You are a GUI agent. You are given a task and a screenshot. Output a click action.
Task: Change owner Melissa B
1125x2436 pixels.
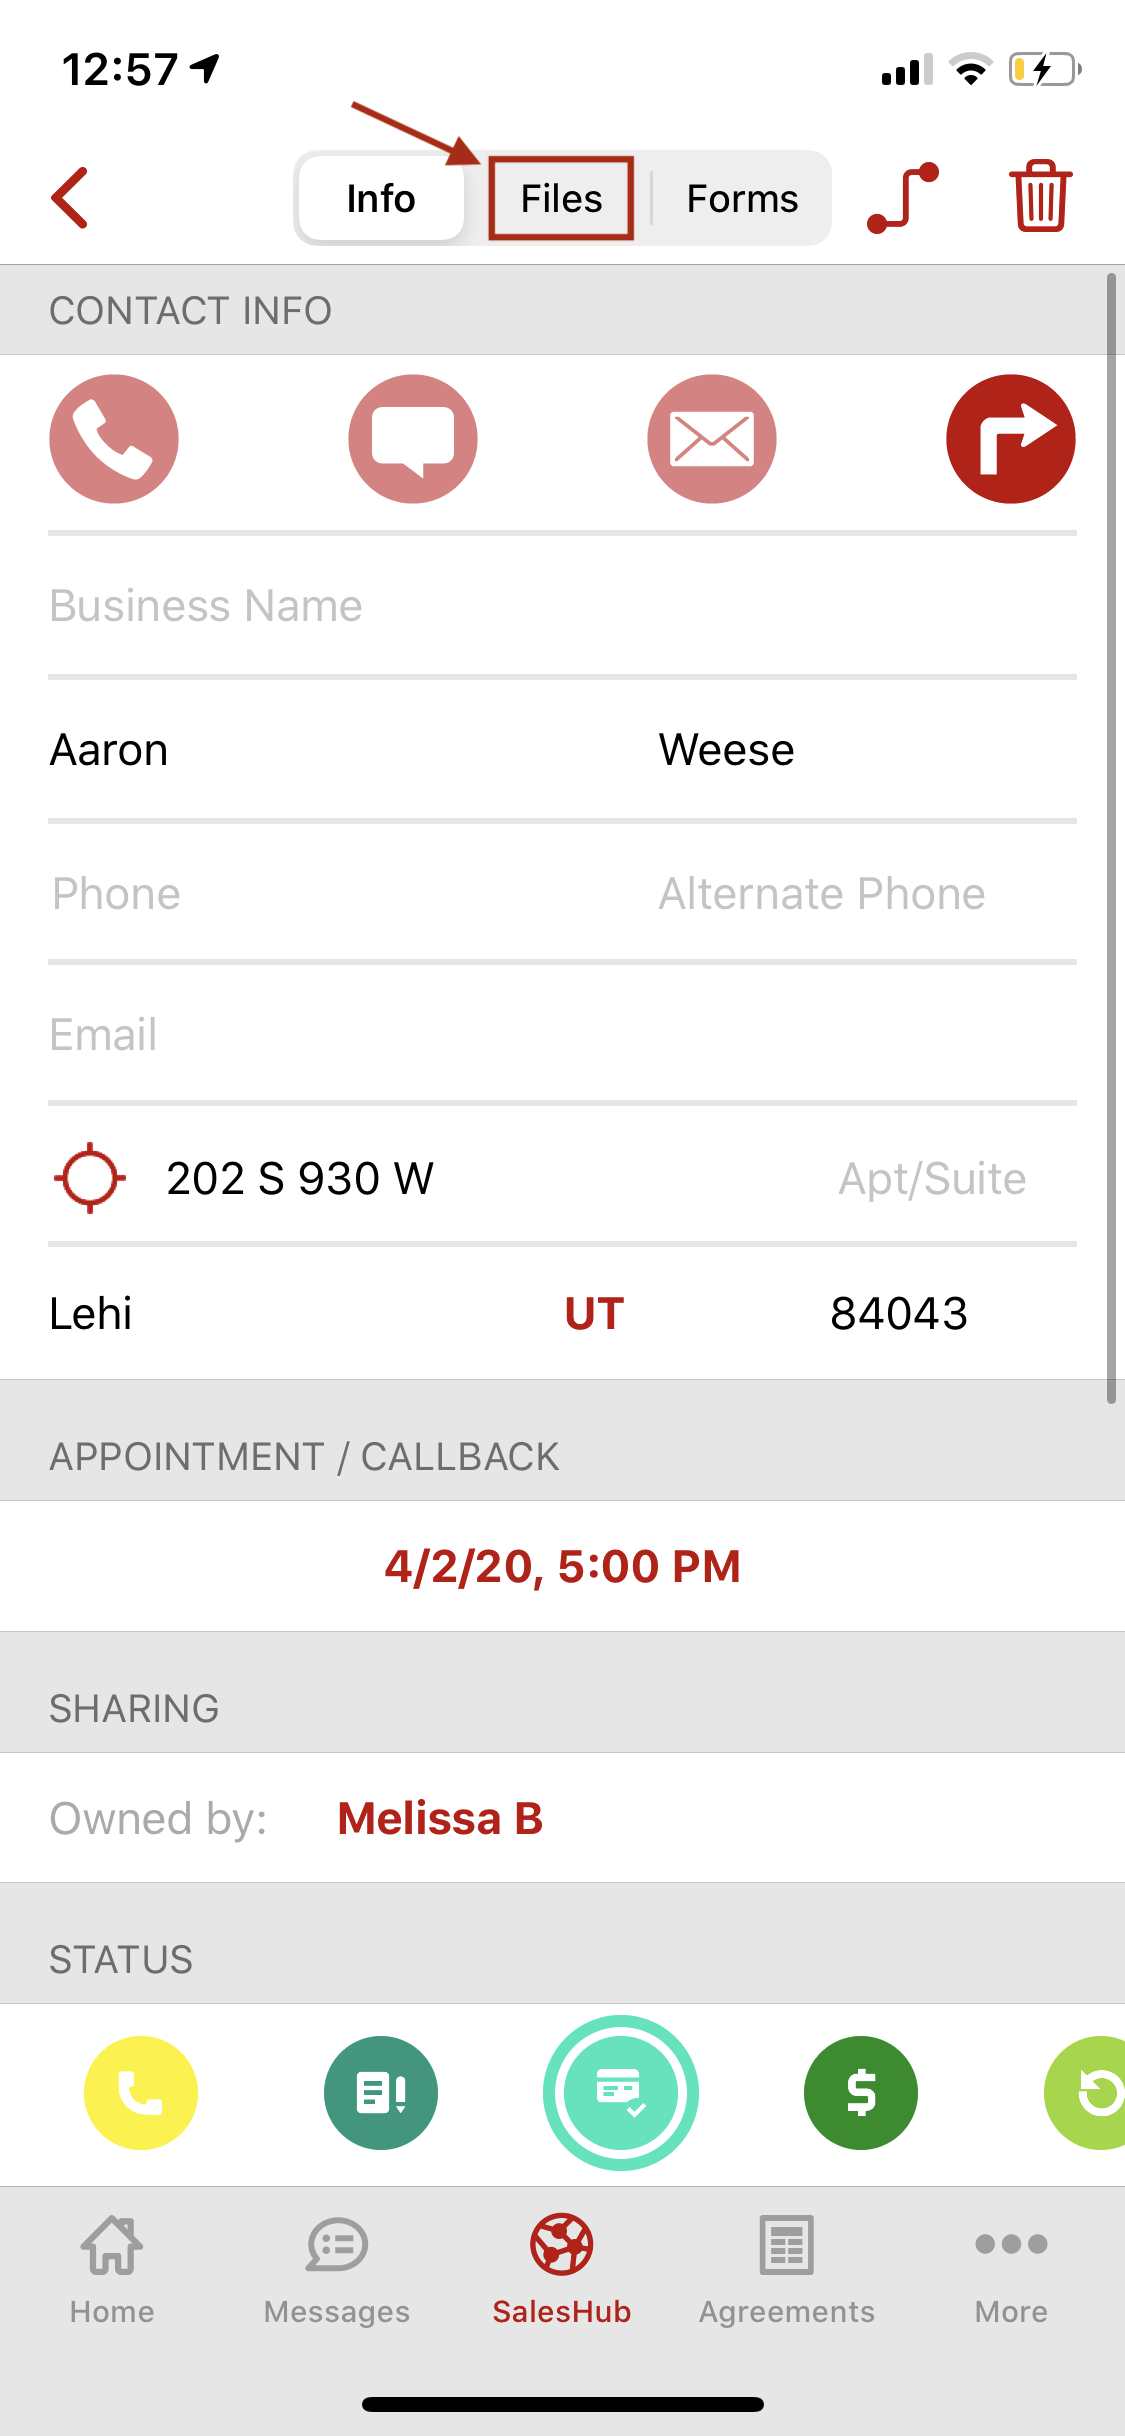[x=440, y=1818]
